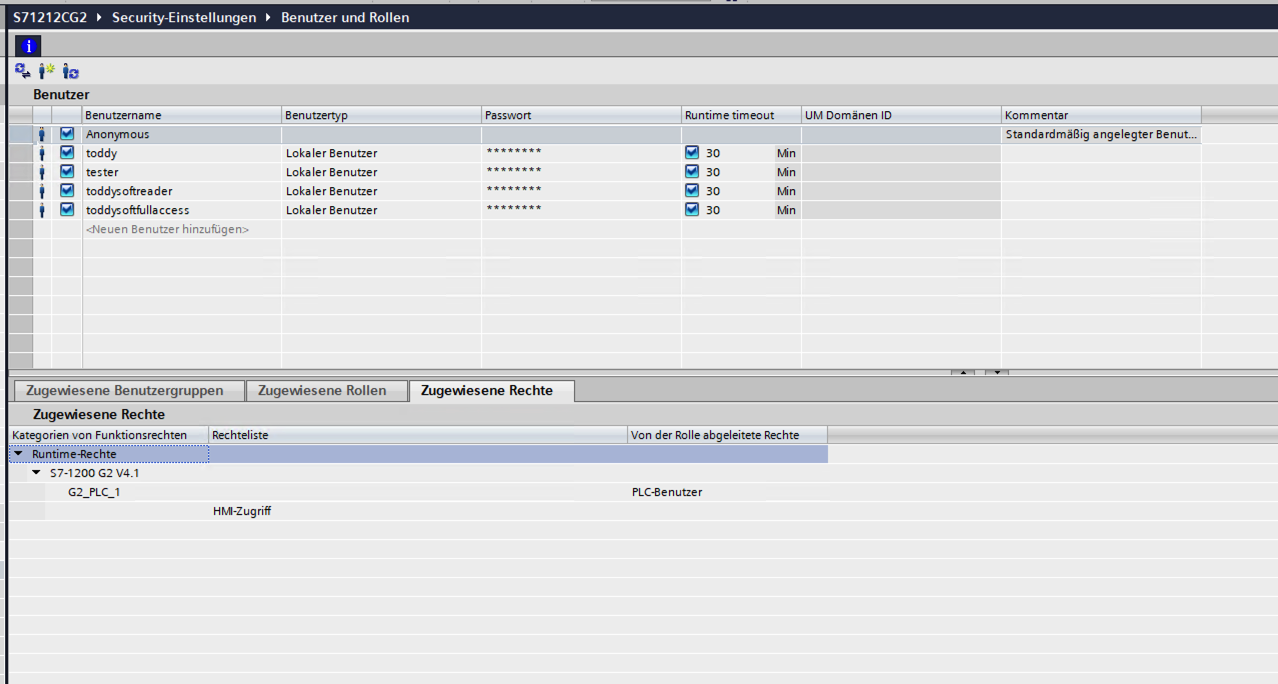Toggle the checkbox for the Anonymous user

coord(67,134)
